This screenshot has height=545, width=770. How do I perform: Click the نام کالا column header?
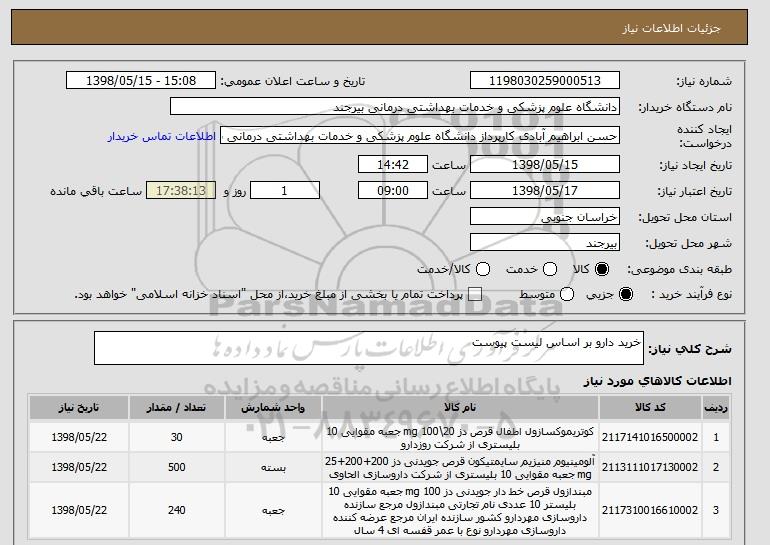460,408
